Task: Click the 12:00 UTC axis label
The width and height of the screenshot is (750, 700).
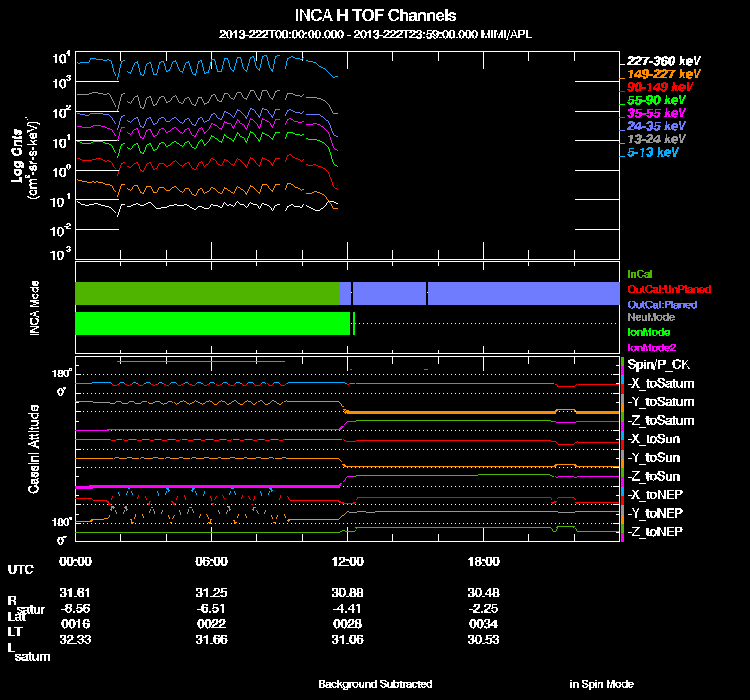Action: [x=347, y=561]
